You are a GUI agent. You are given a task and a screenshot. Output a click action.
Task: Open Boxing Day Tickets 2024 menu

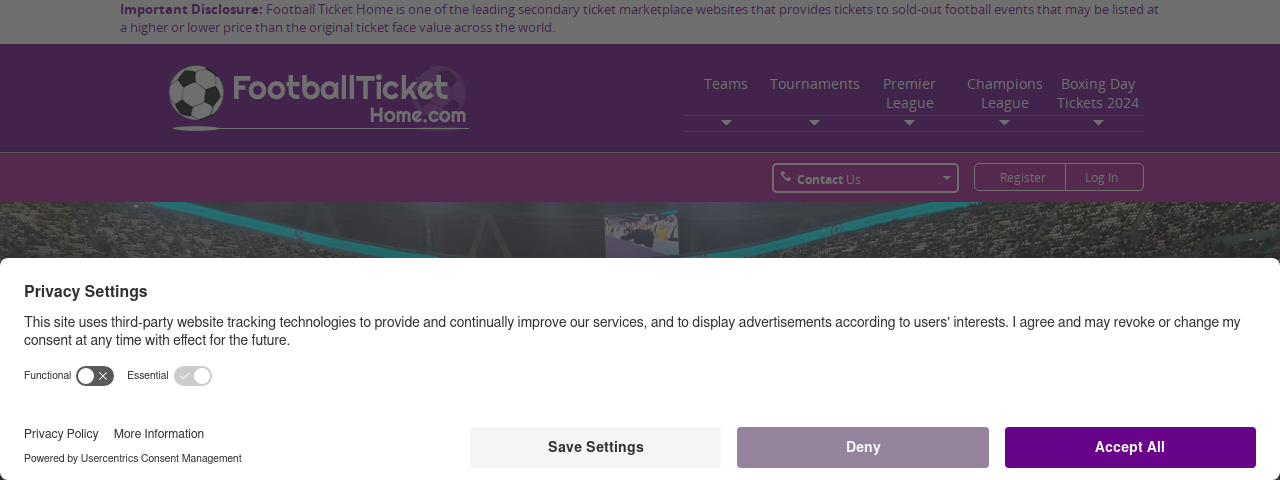click(x=1098, y=93)
